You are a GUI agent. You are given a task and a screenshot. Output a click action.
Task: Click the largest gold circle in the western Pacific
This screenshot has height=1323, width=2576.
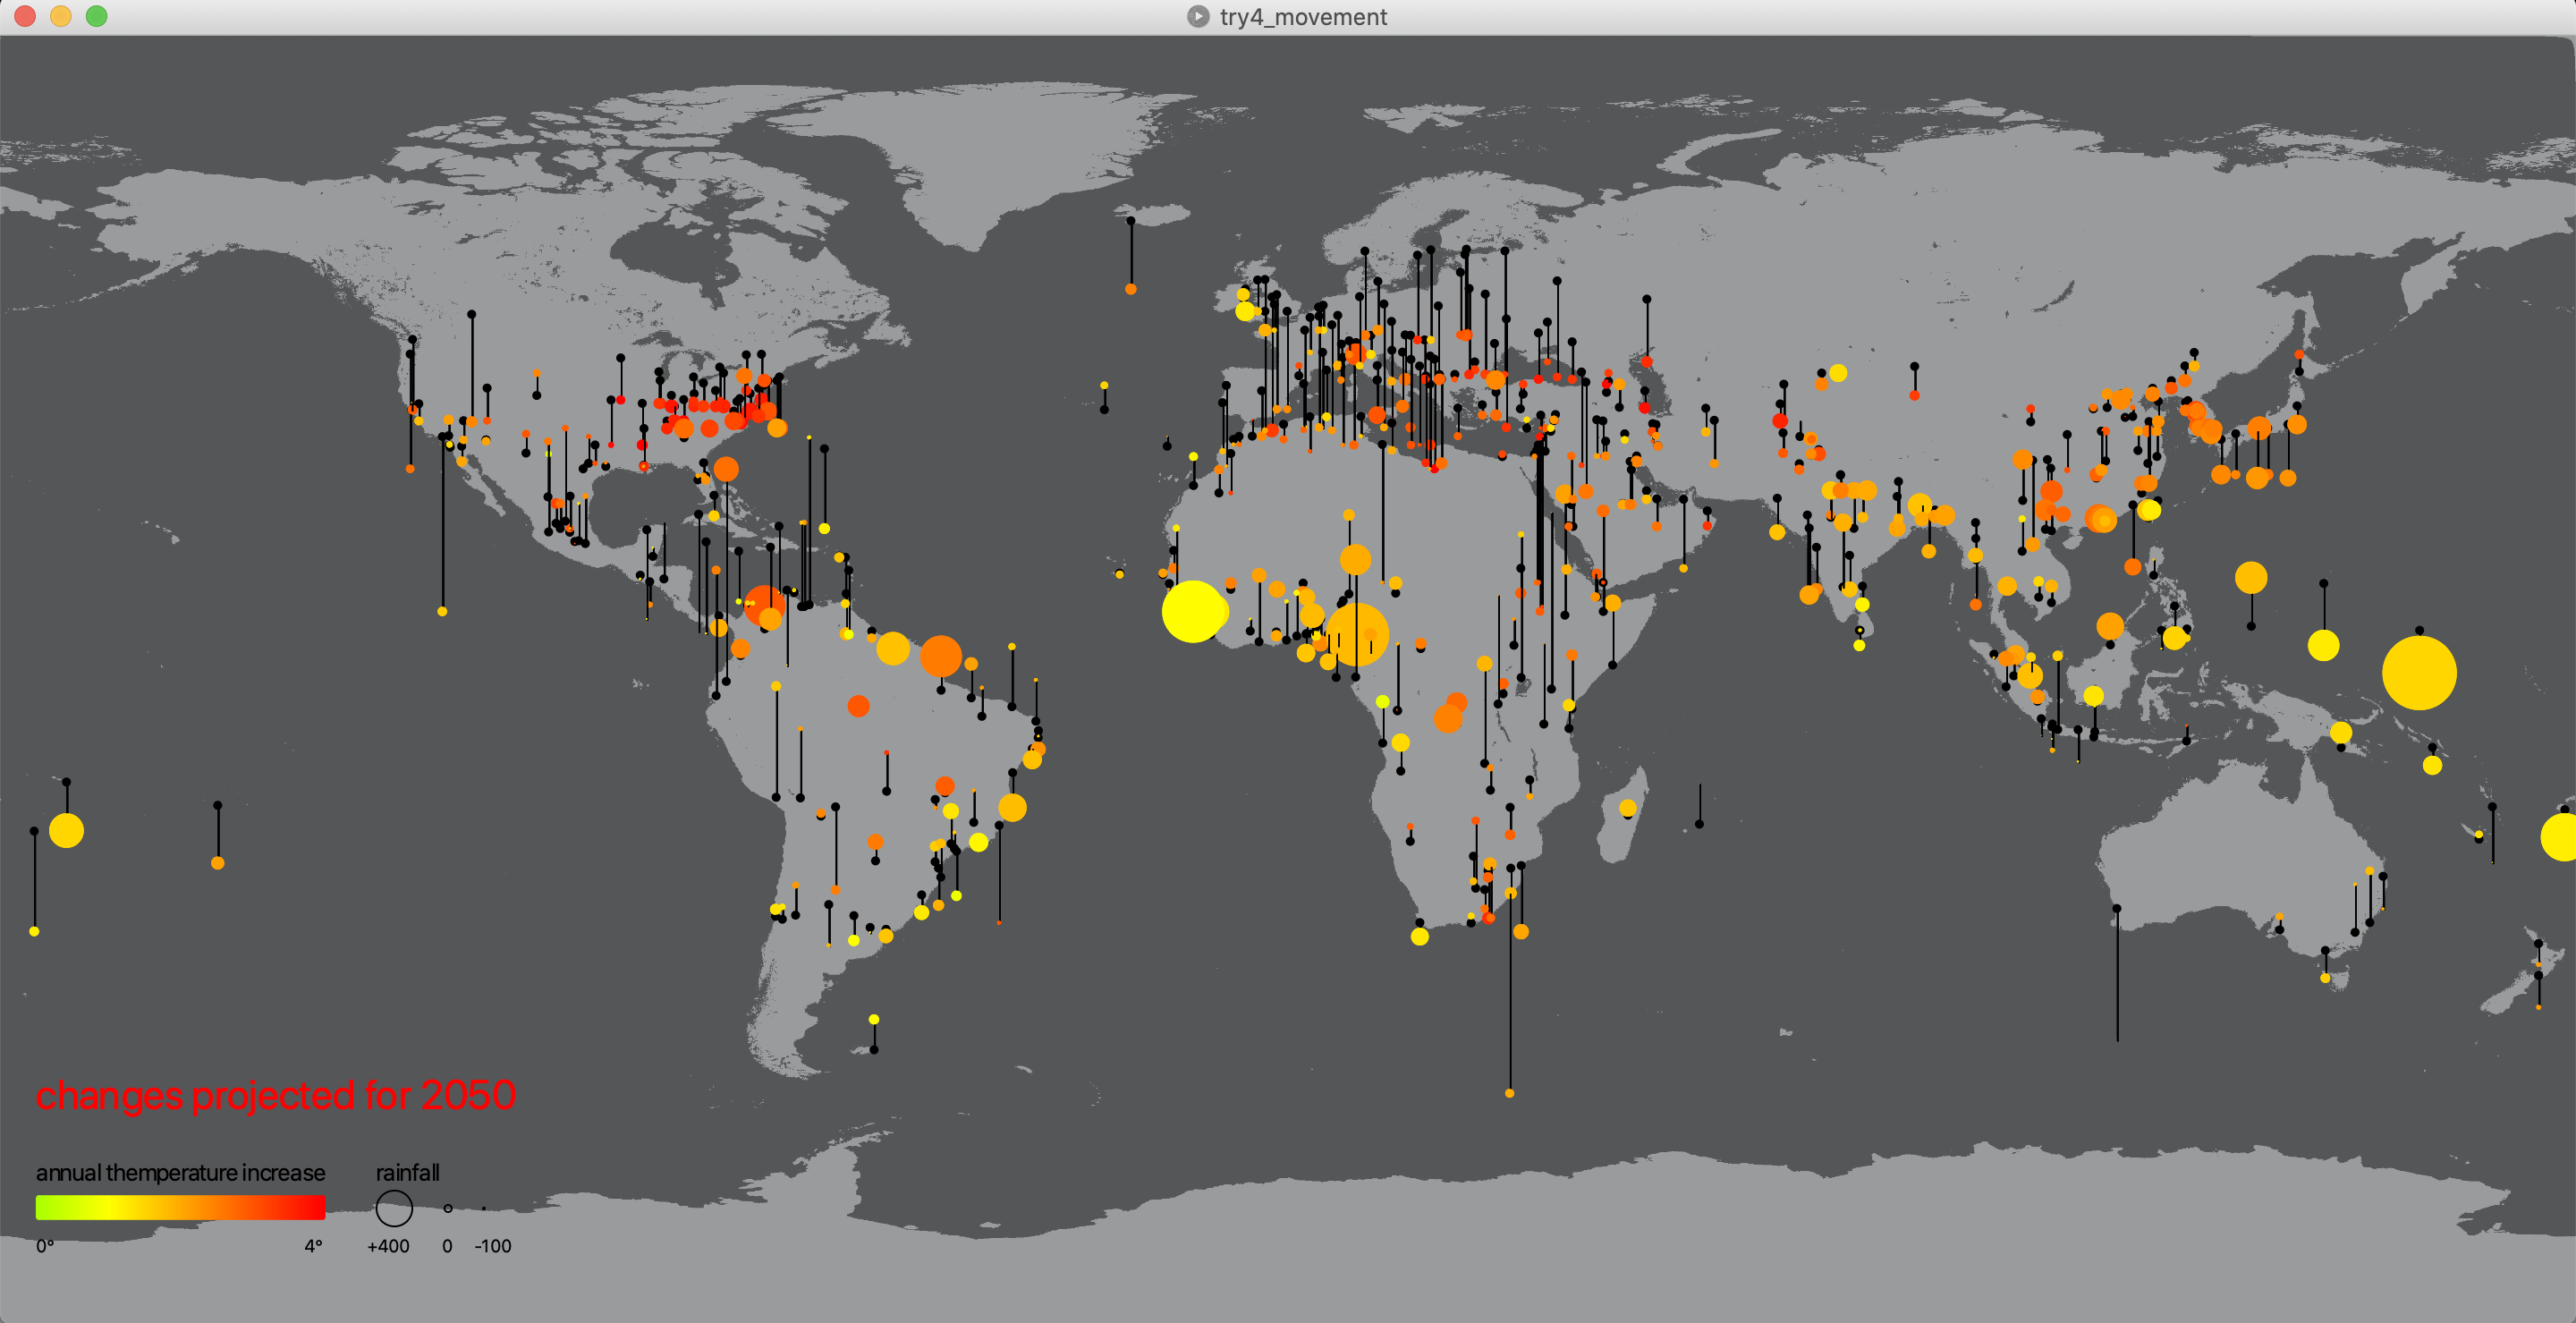point(2419,673)
